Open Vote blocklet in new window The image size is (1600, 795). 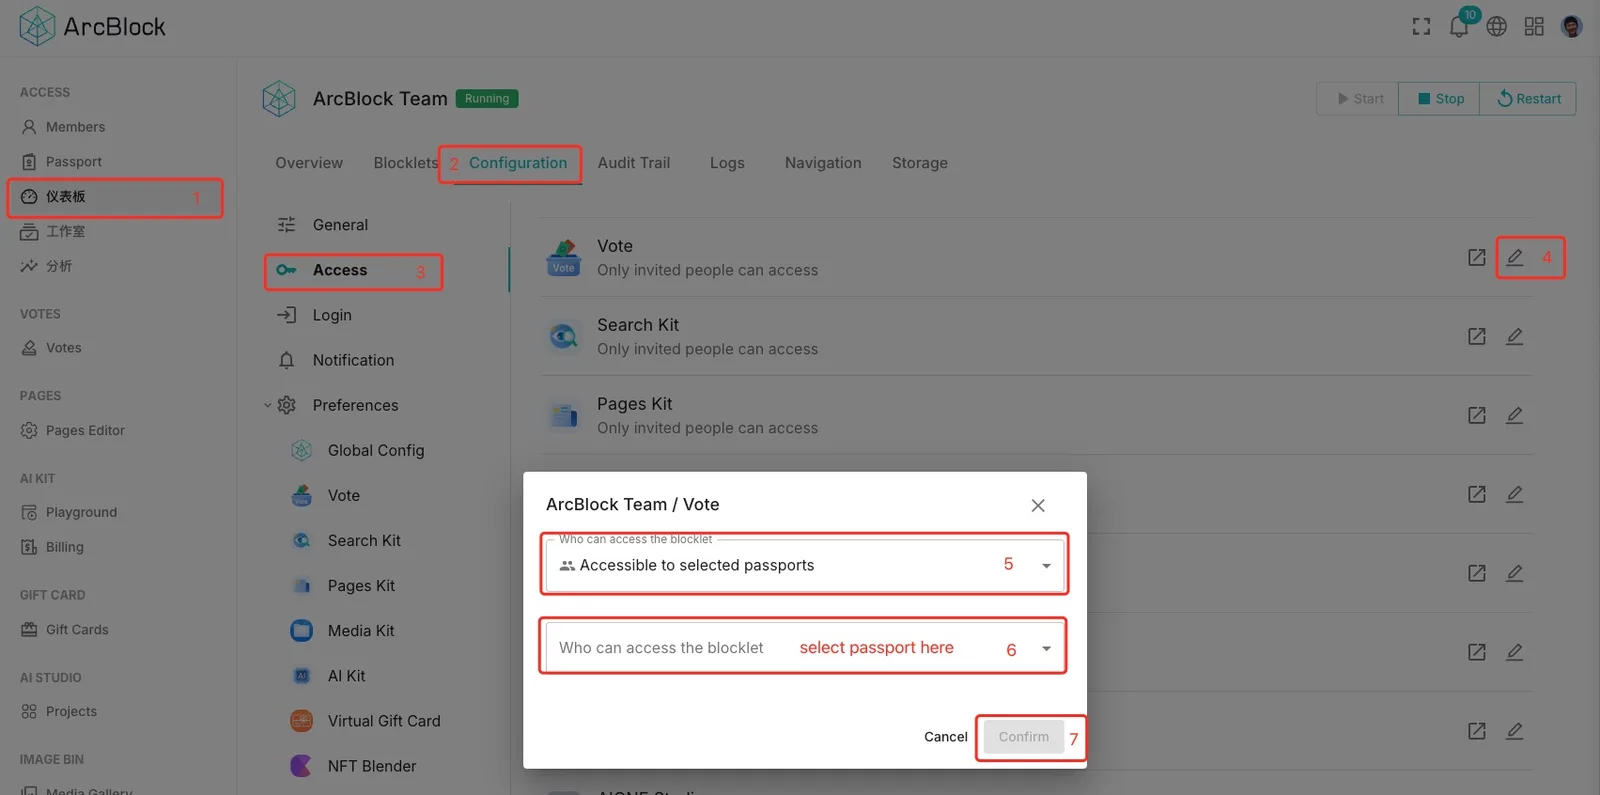click(1477, 257)
